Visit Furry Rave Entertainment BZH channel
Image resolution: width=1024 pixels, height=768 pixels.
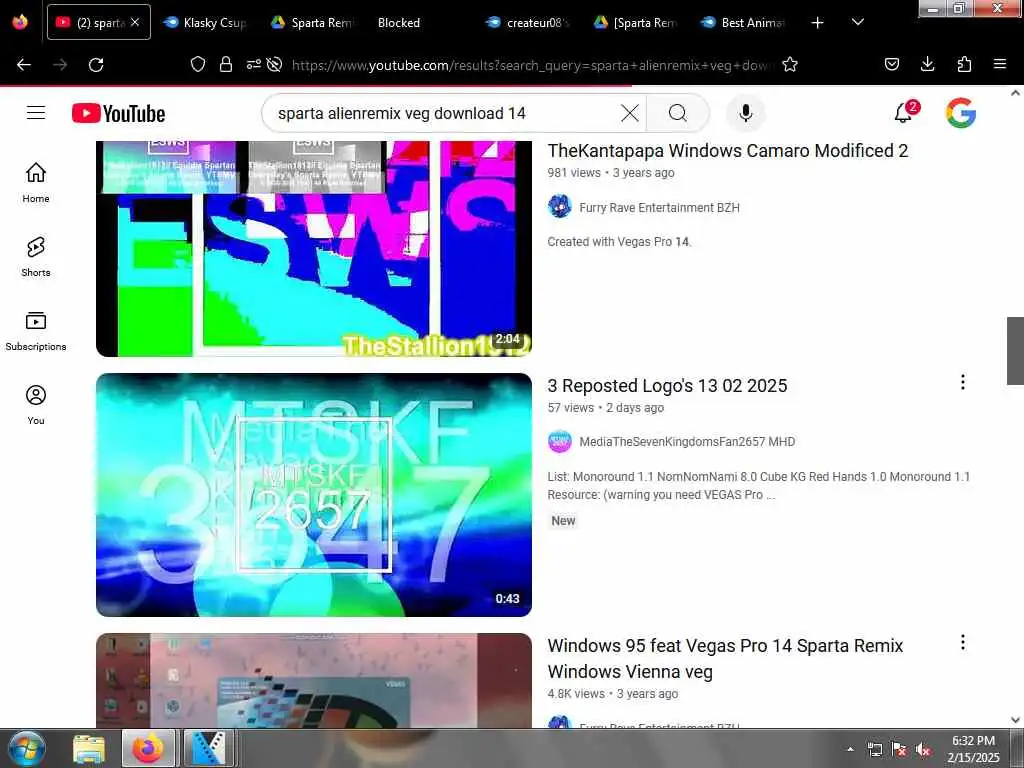[659, 208]
